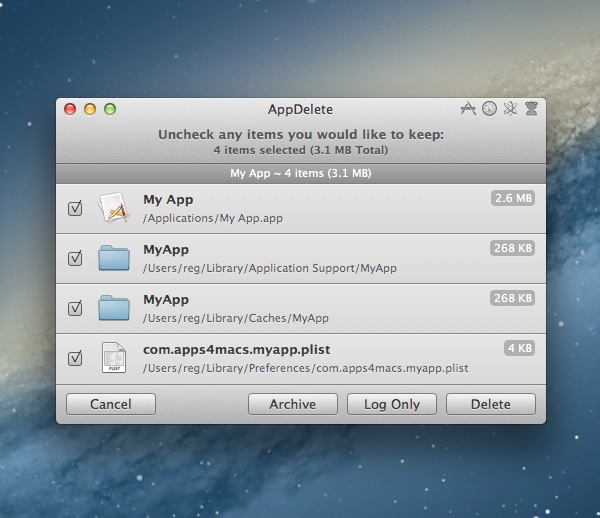This screenshot has width=600, height=518.
Task: Click the plist file document icon
Action: click(x=115, y=358)
